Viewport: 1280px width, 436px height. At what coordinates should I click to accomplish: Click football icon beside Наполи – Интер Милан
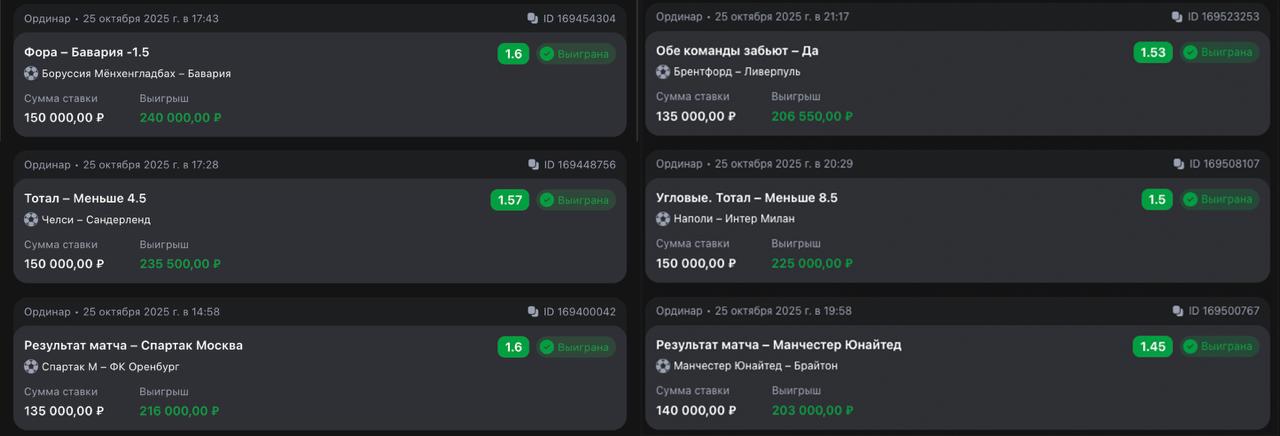[663, 218]
